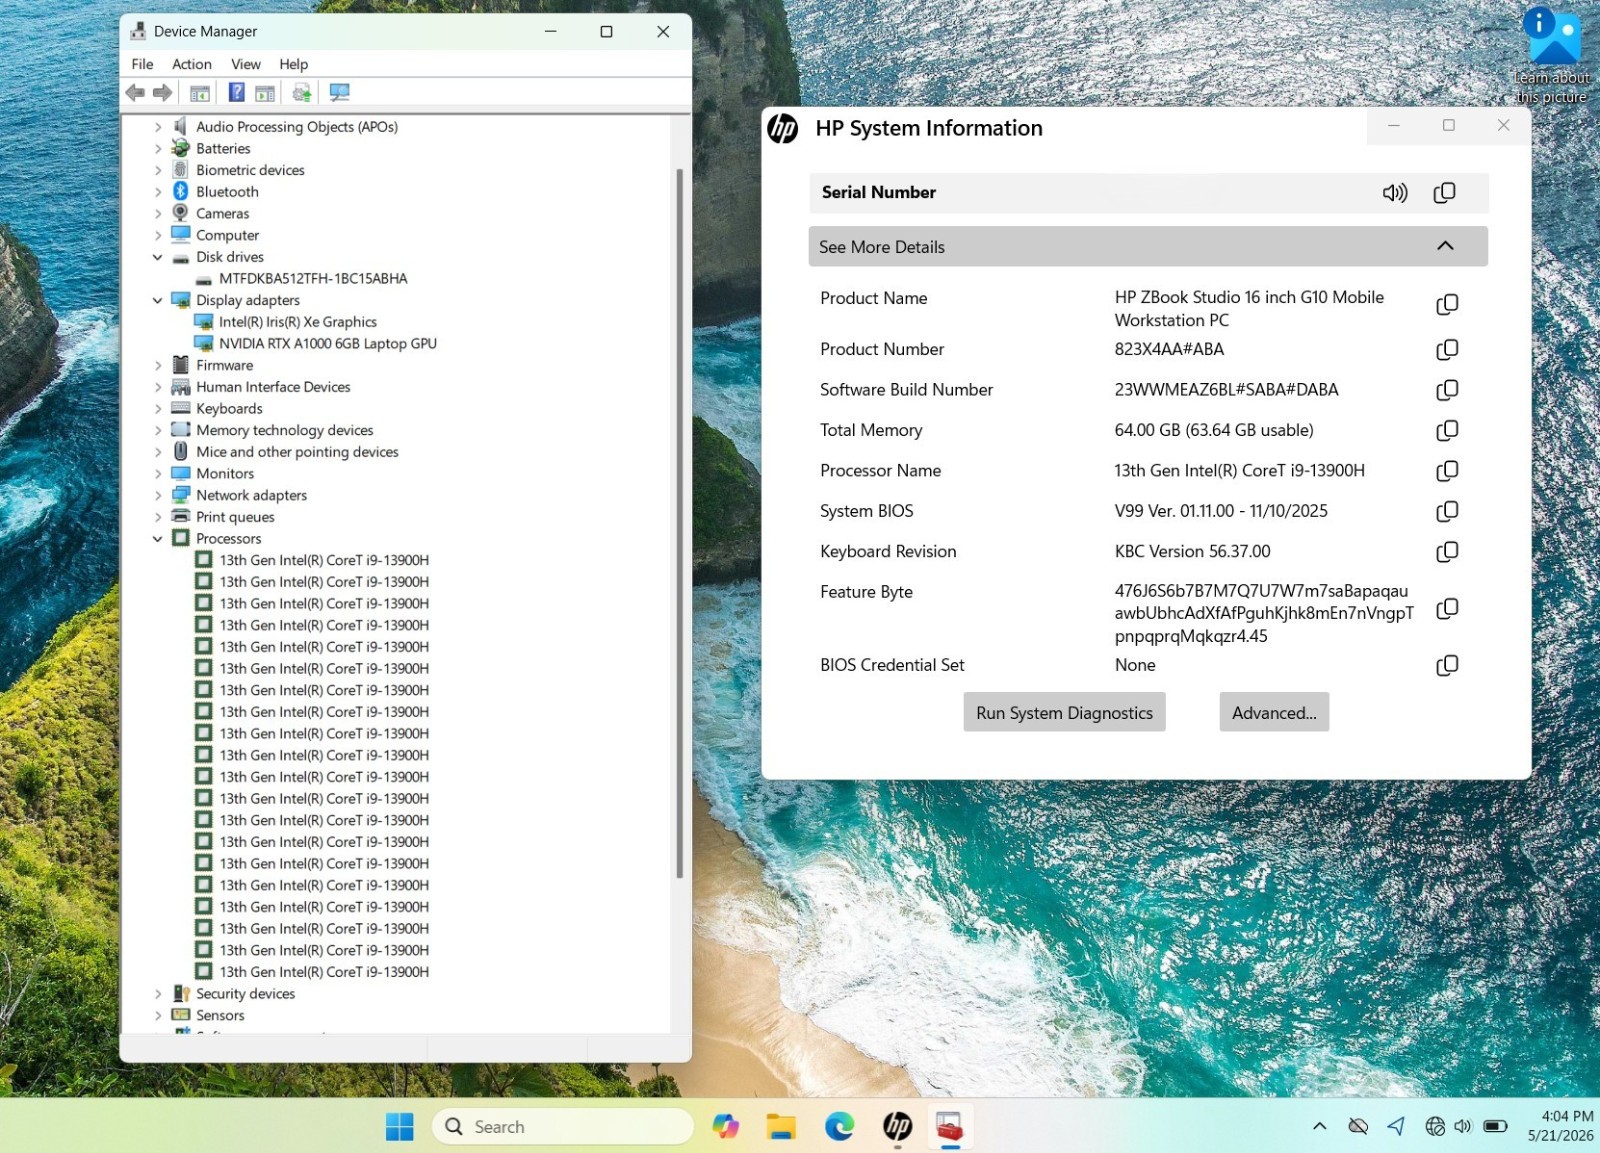Select the Monitors category label
This screenshot has height=1153, width=1600.
(x=225, y=474)
